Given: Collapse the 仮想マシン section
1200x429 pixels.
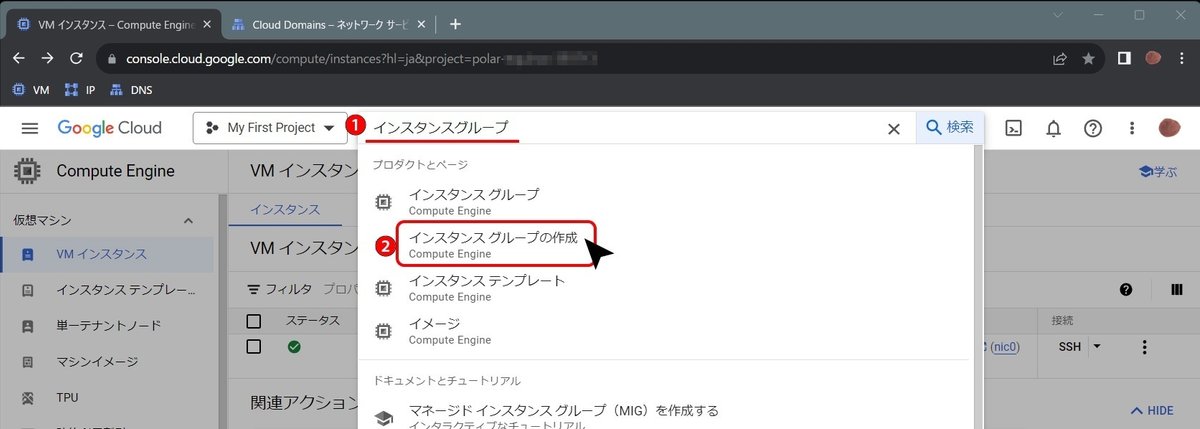Looking at the screenshot, I should (x=187, y=220).
